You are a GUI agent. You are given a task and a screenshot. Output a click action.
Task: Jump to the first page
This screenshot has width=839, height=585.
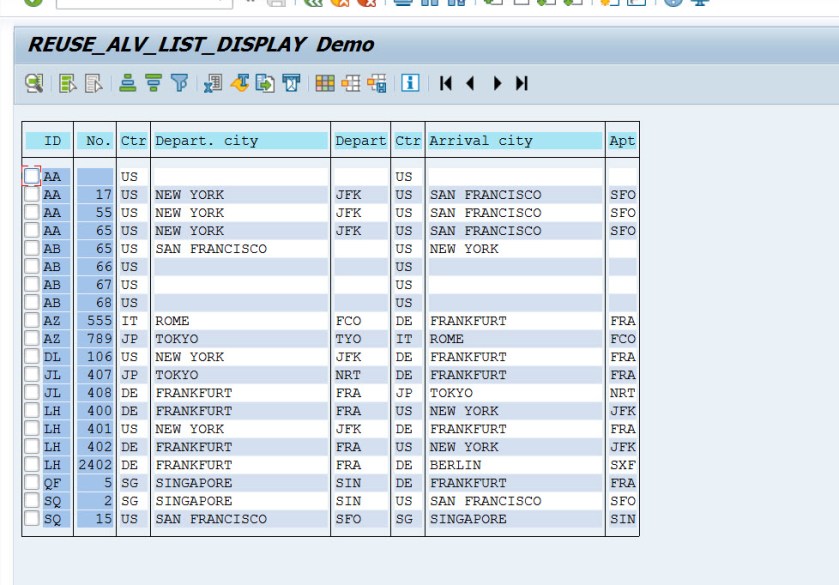446,84
